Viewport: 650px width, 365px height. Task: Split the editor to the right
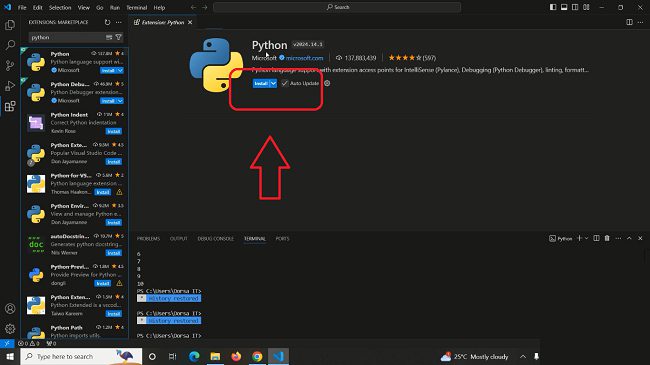[629, 22]
